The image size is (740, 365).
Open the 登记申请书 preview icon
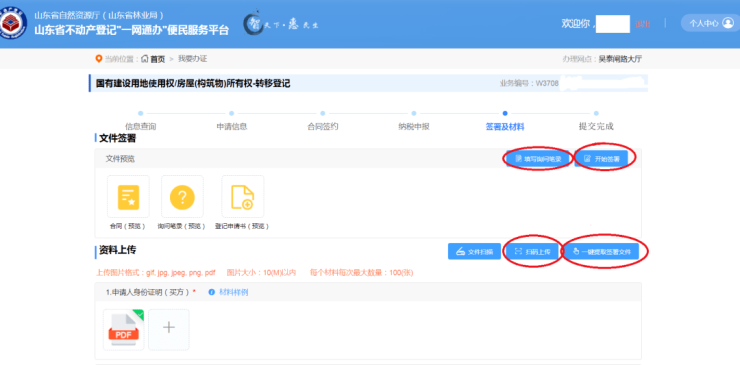coord(243,197)
